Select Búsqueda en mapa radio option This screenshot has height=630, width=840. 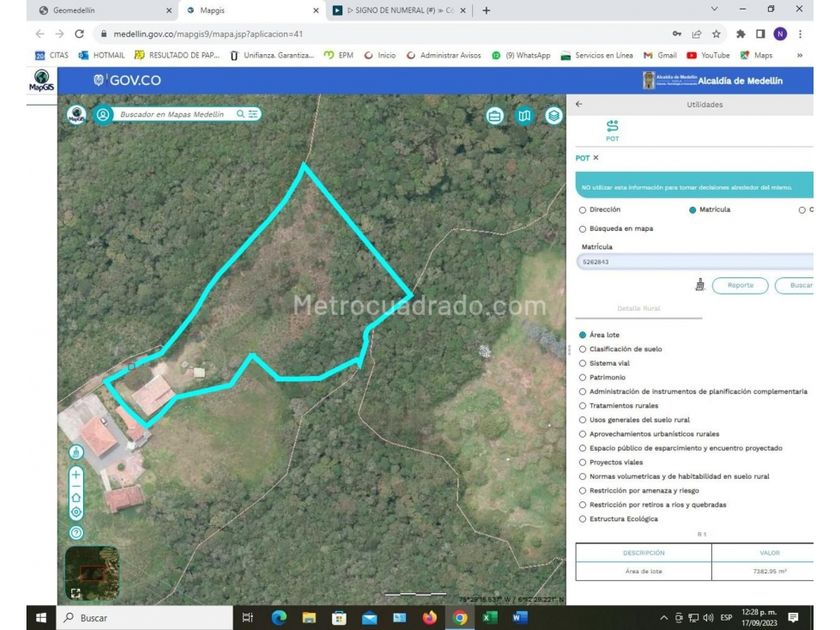pos(583,228)
